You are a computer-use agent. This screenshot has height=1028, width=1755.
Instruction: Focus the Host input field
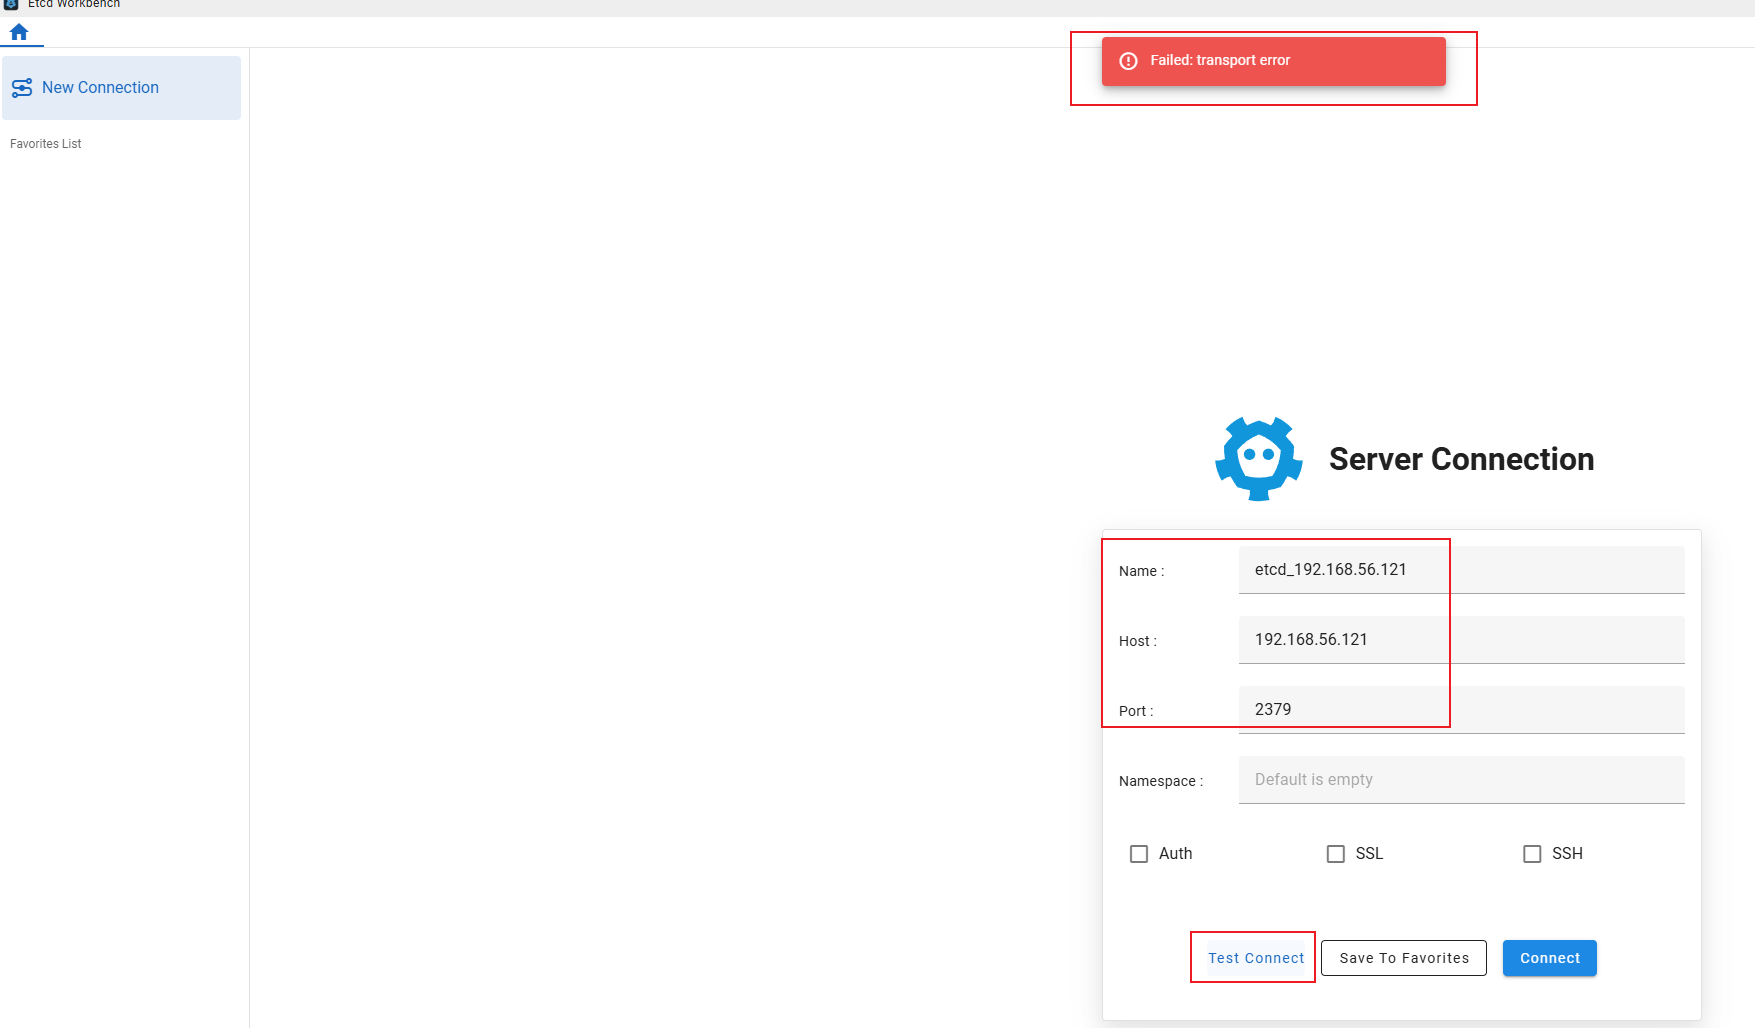1462,640
